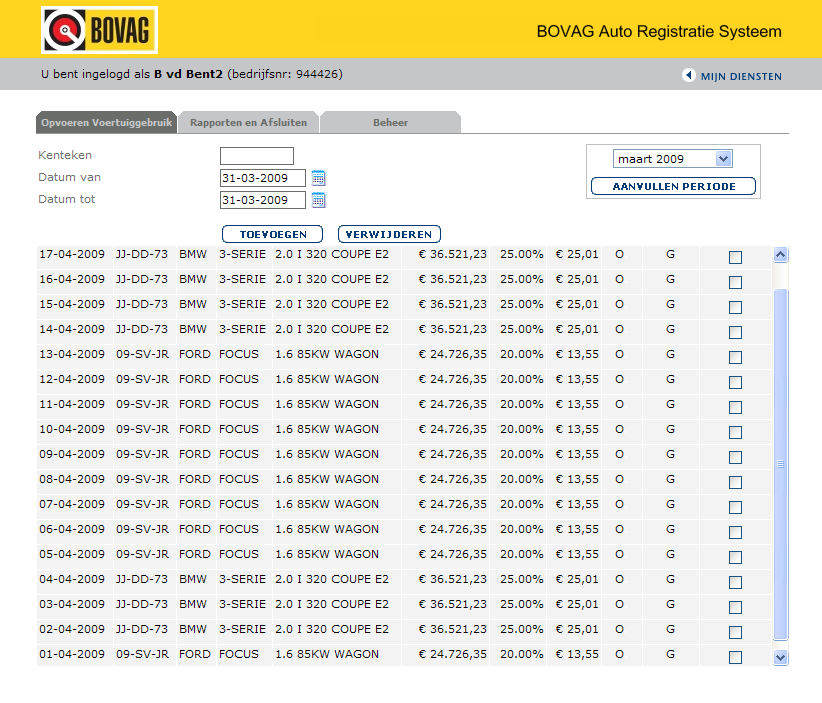The image size is (822, 703).
Task: Open the Mijn Diensten link
Action: [741, 77]
